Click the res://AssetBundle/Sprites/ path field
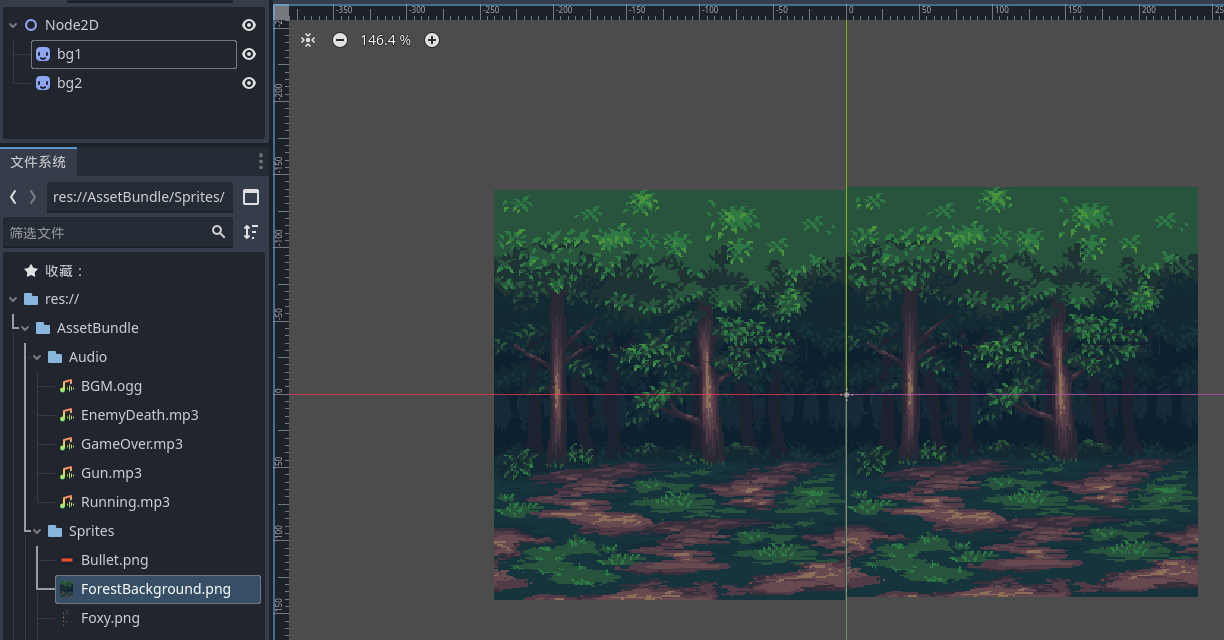This screenshot has width=1224, height=640. [x=140, y=197]
